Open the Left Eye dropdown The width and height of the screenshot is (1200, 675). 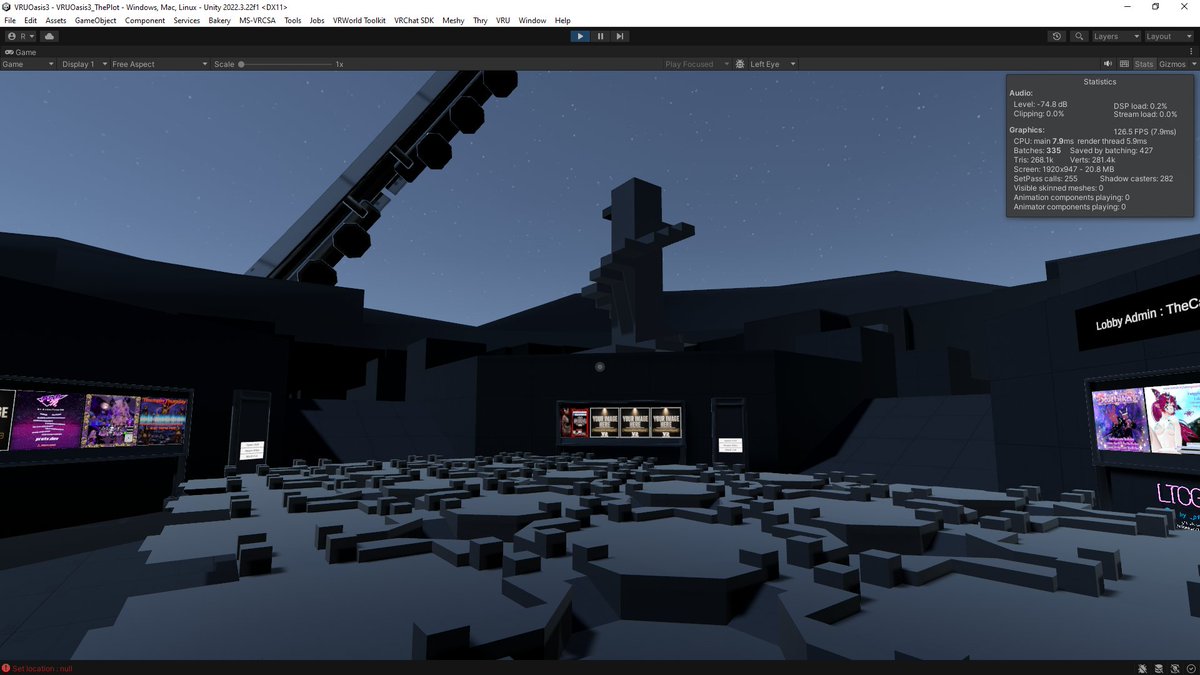[x=773, y=64]
